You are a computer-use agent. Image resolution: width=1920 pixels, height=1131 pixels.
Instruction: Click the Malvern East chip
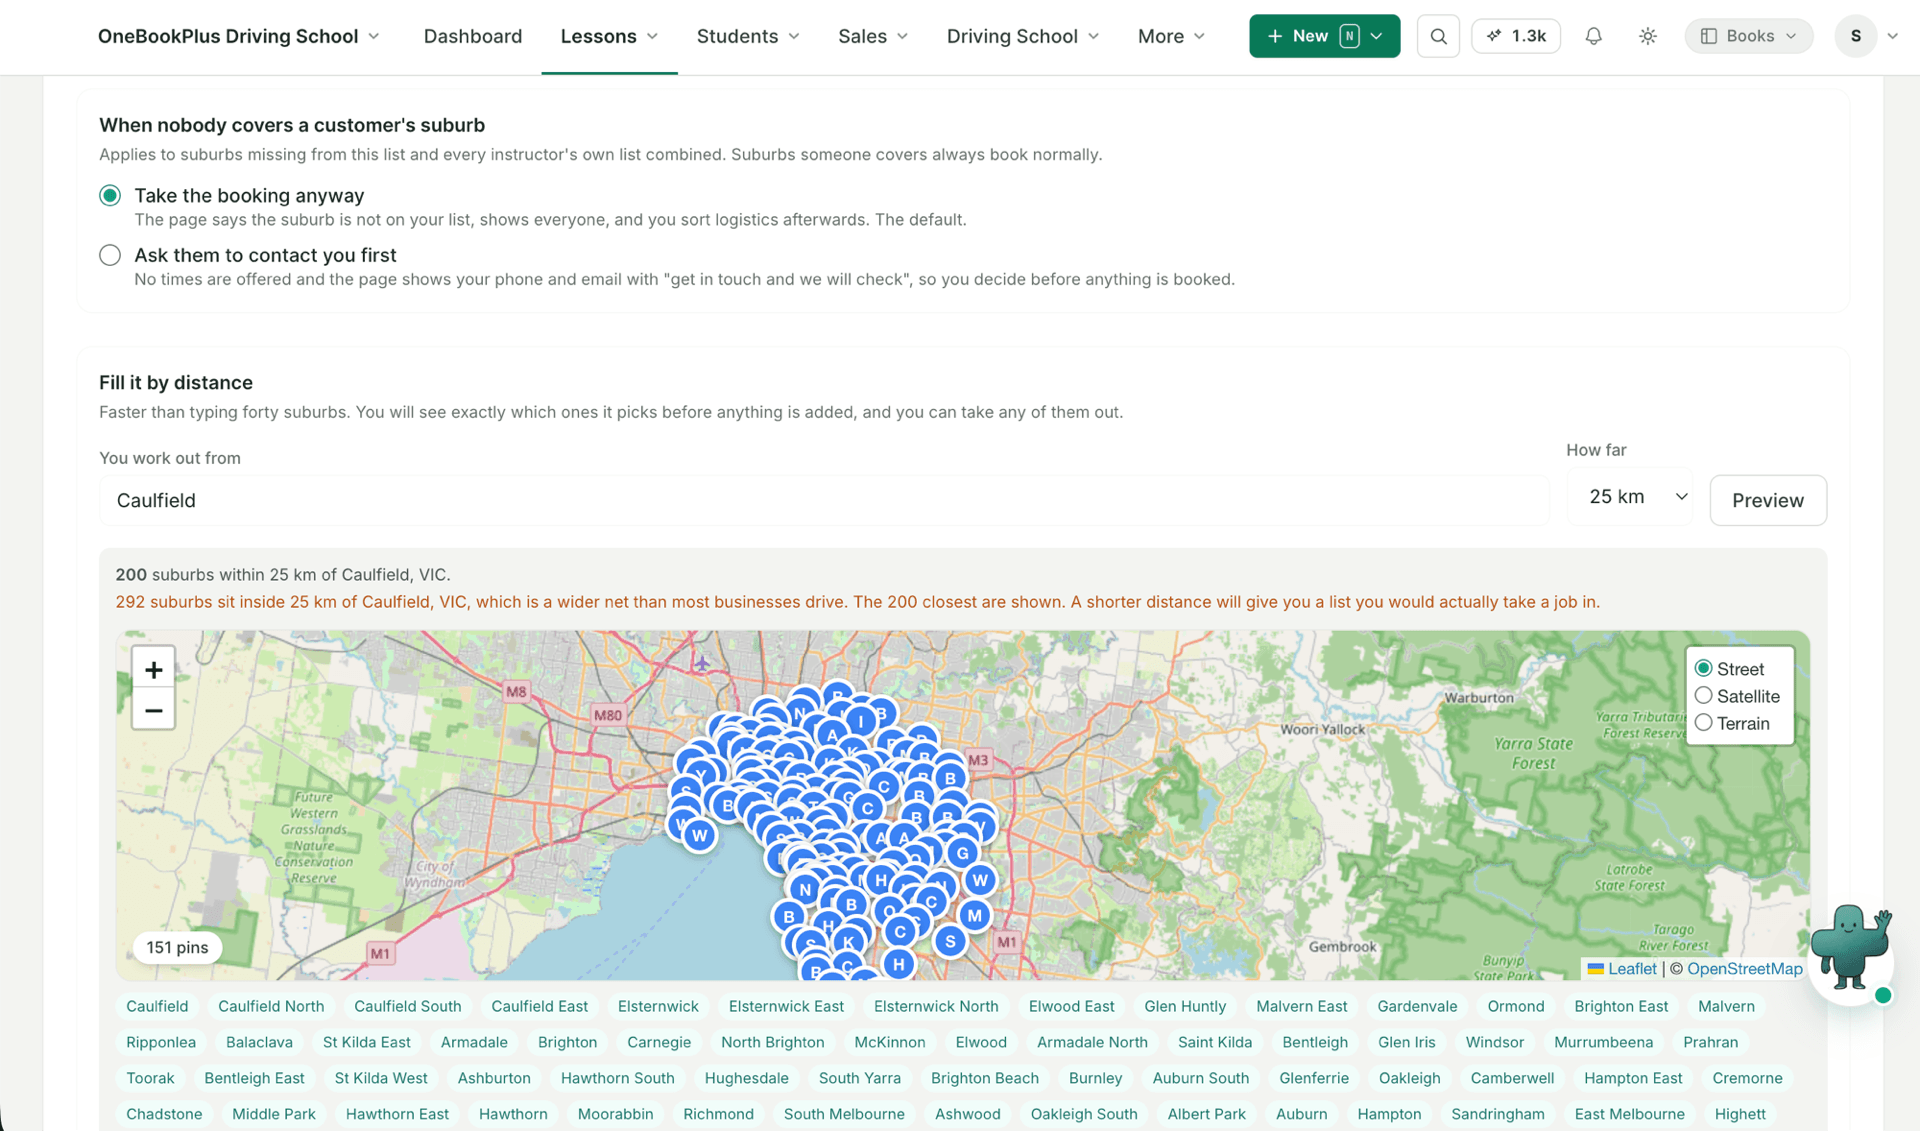tap(1301, 1006)
